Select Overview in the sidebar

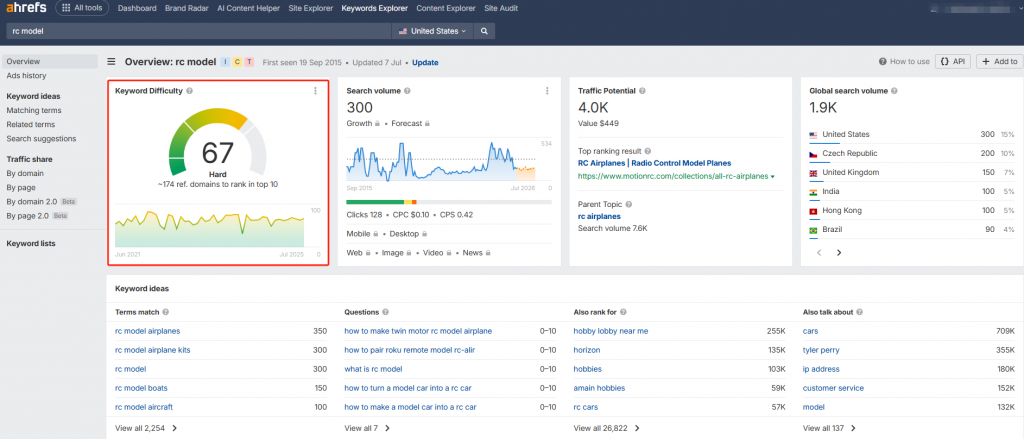(50, 61)
